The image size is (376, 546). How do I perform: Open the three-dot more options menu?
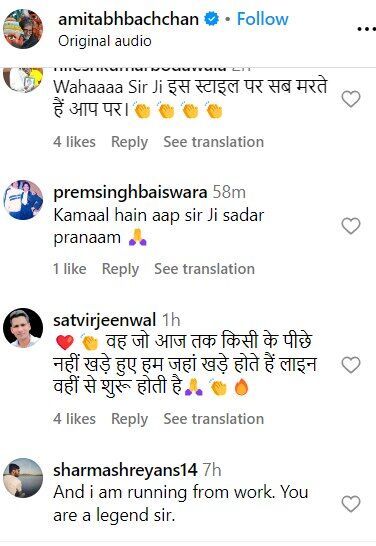tap(366, 29)
